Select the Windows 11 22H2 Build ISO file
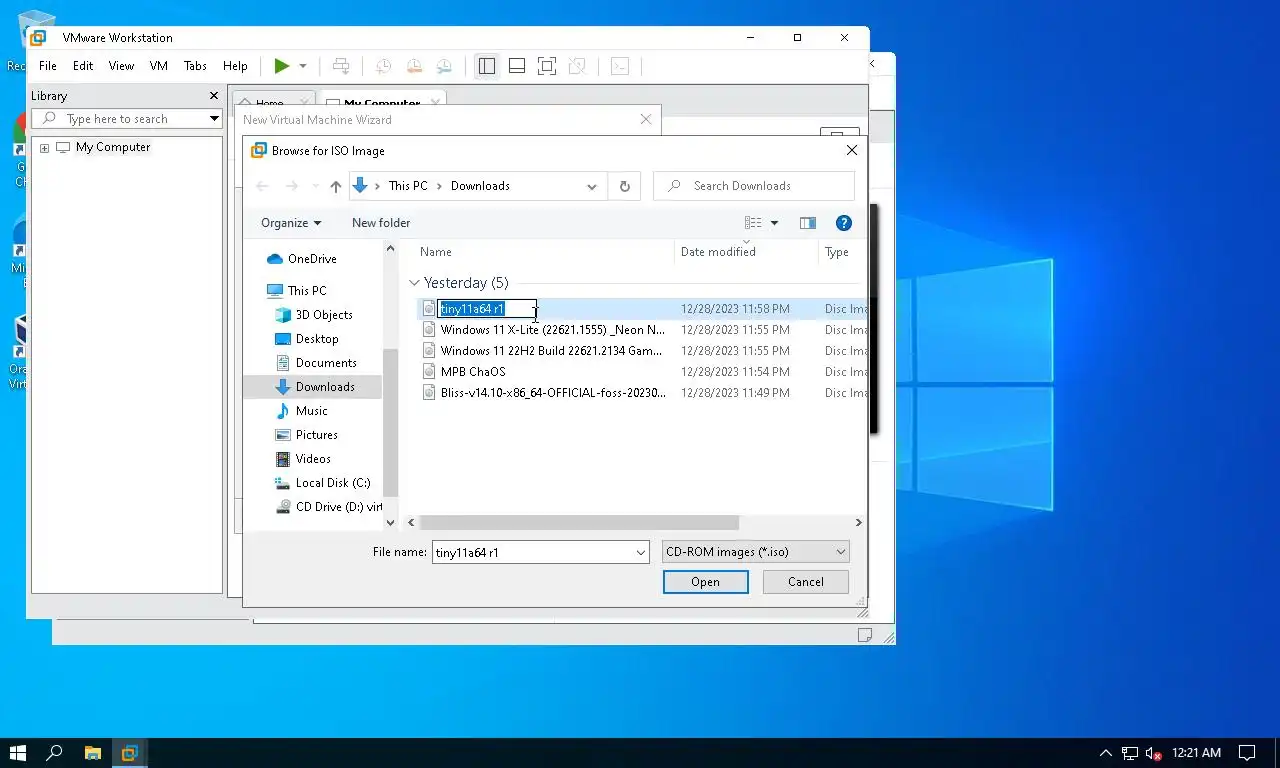The height and width of the screenshot is (768, 1280). pos(551,351)
